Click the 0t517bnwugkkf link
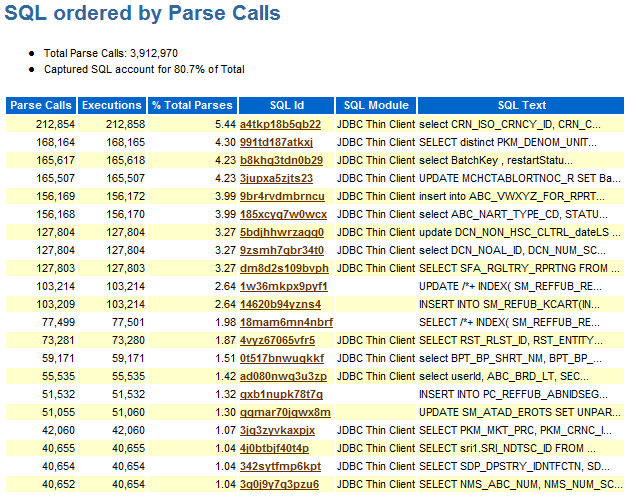Image resolution: width=637 pixels, height=502 pixels. [x=282, y=358]
